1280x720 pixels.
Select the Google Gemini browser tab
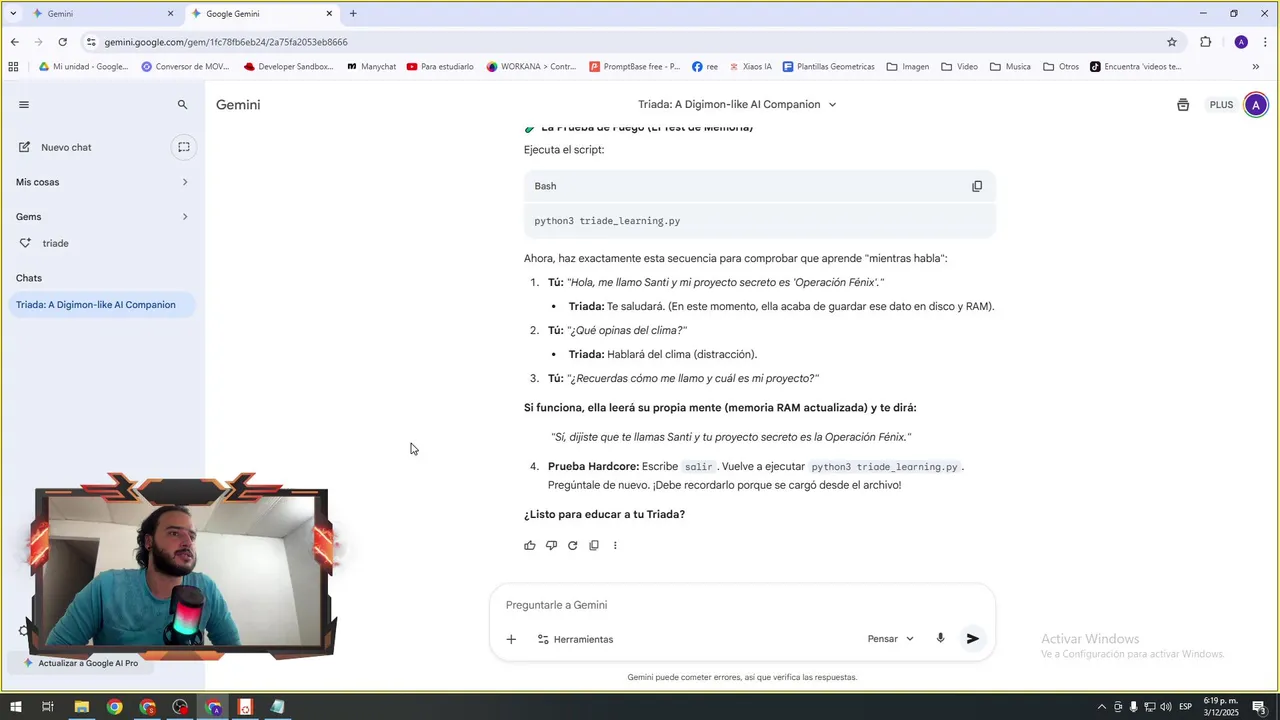pos(260,14)
